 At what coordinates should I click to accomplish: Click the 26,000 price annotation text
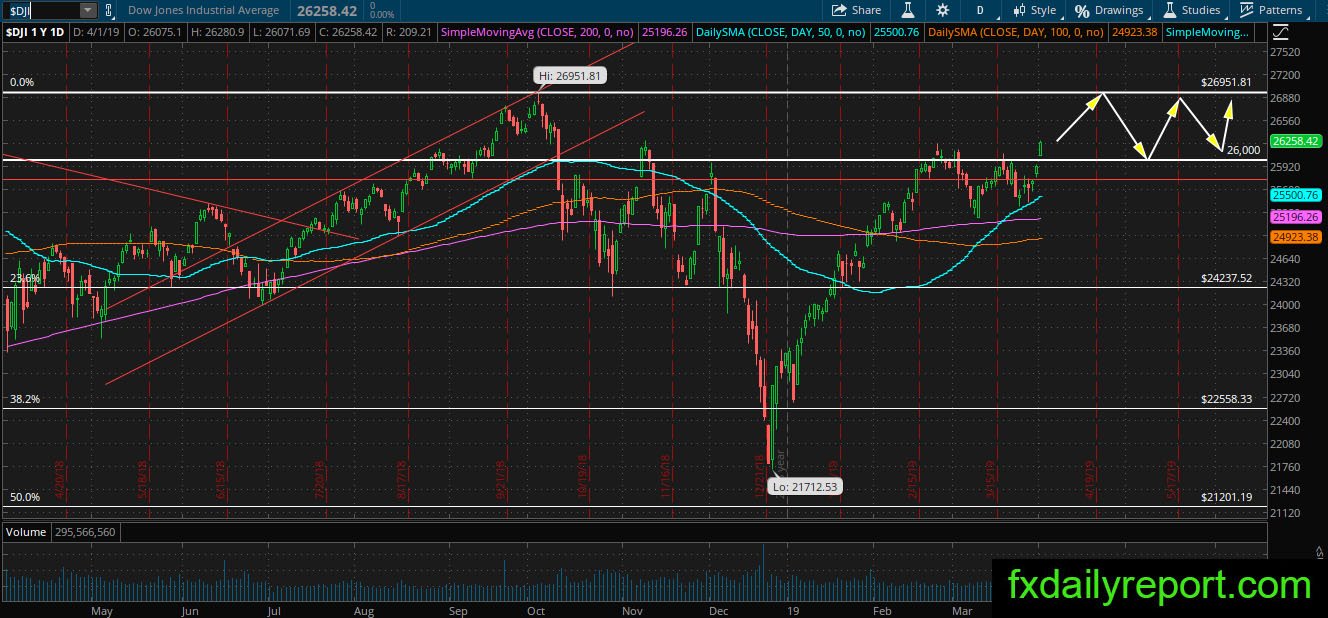coord(1243,149)
